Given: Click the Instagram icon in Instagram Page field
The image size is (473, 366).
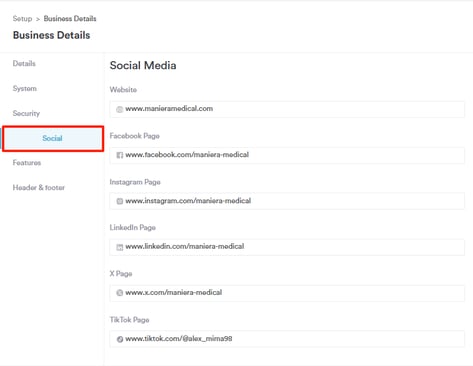Looking at the screenshot, I should [119, 201].
